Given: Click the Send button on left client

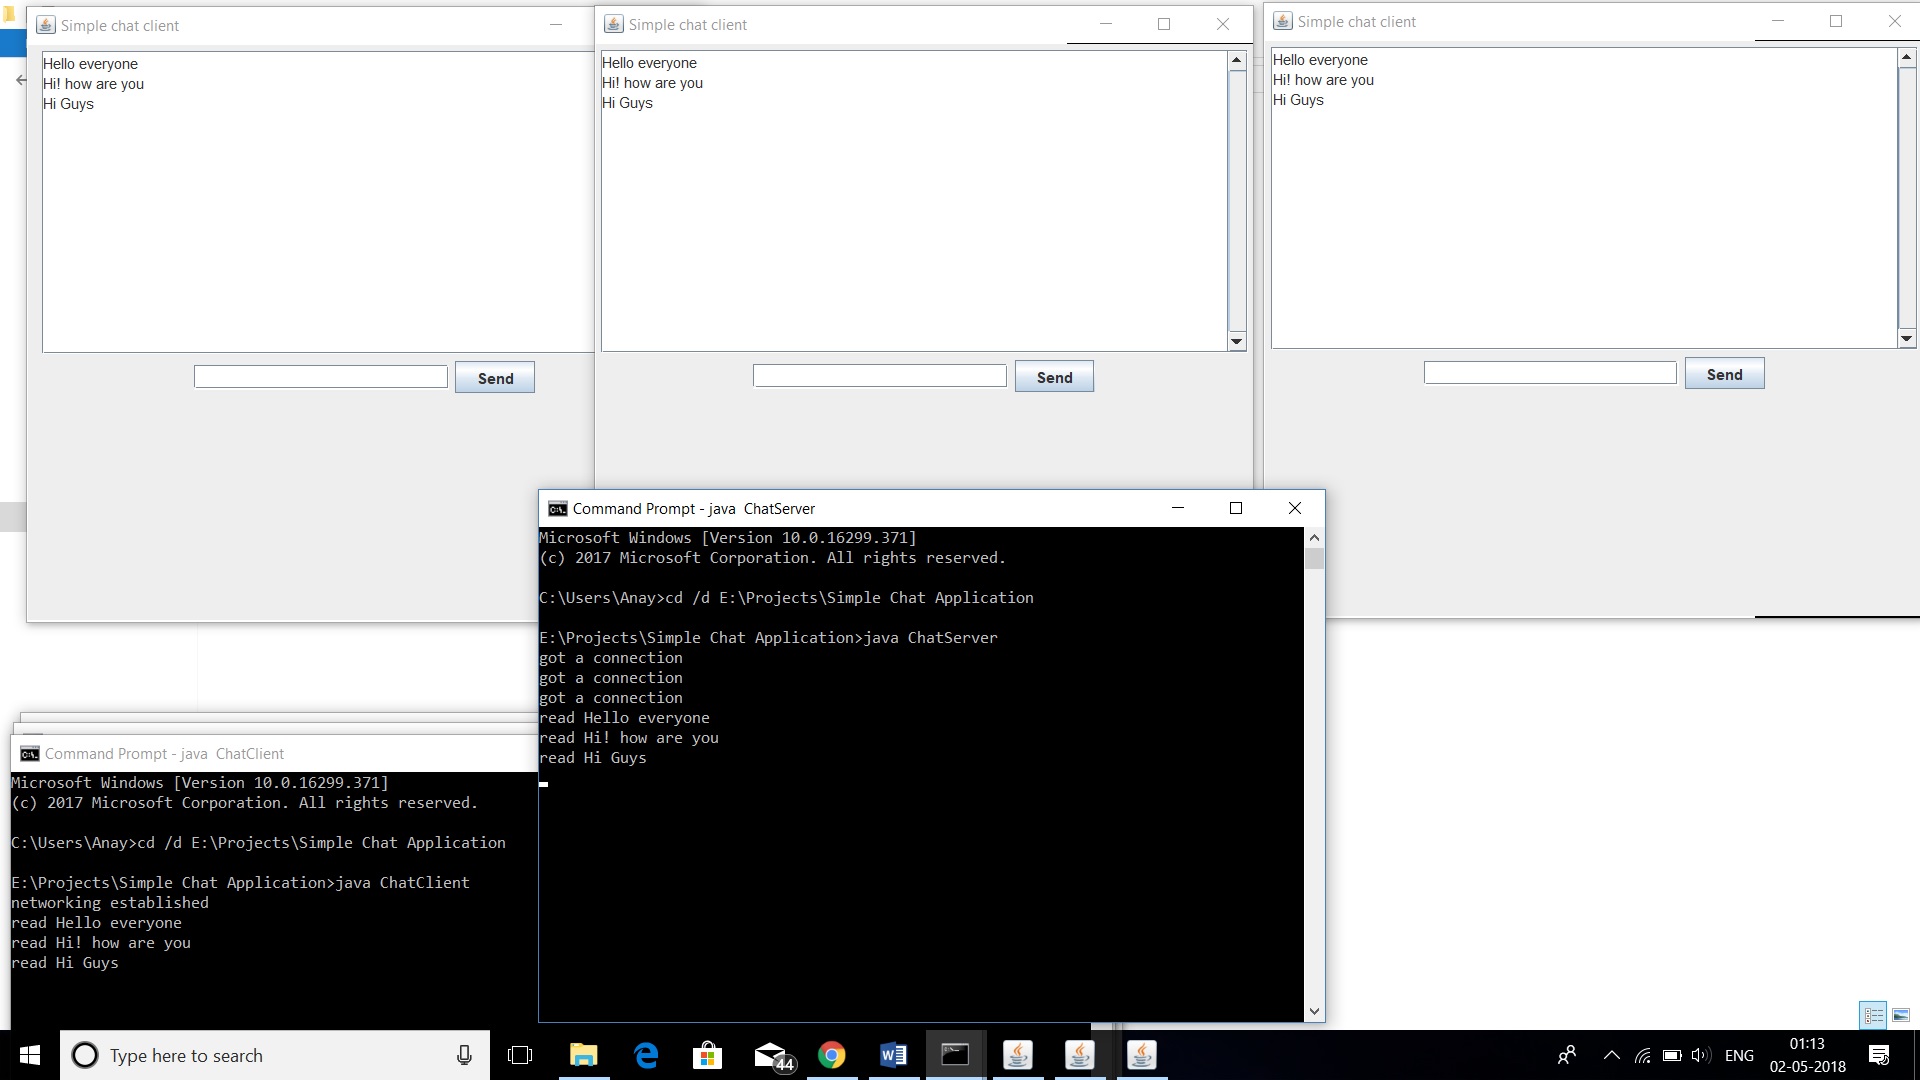Looking at the screenshot, I should (x=495, y=378).
